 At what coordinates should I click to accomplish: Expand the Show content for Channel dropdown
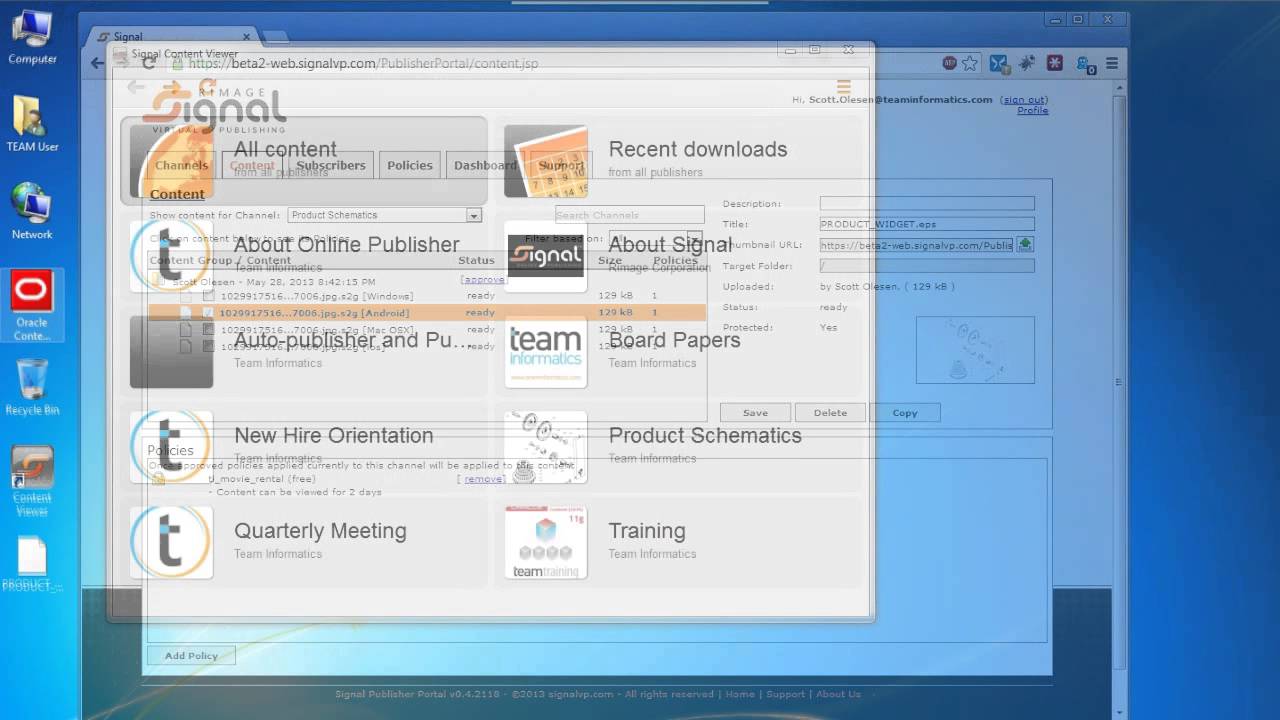click(384, 215)
